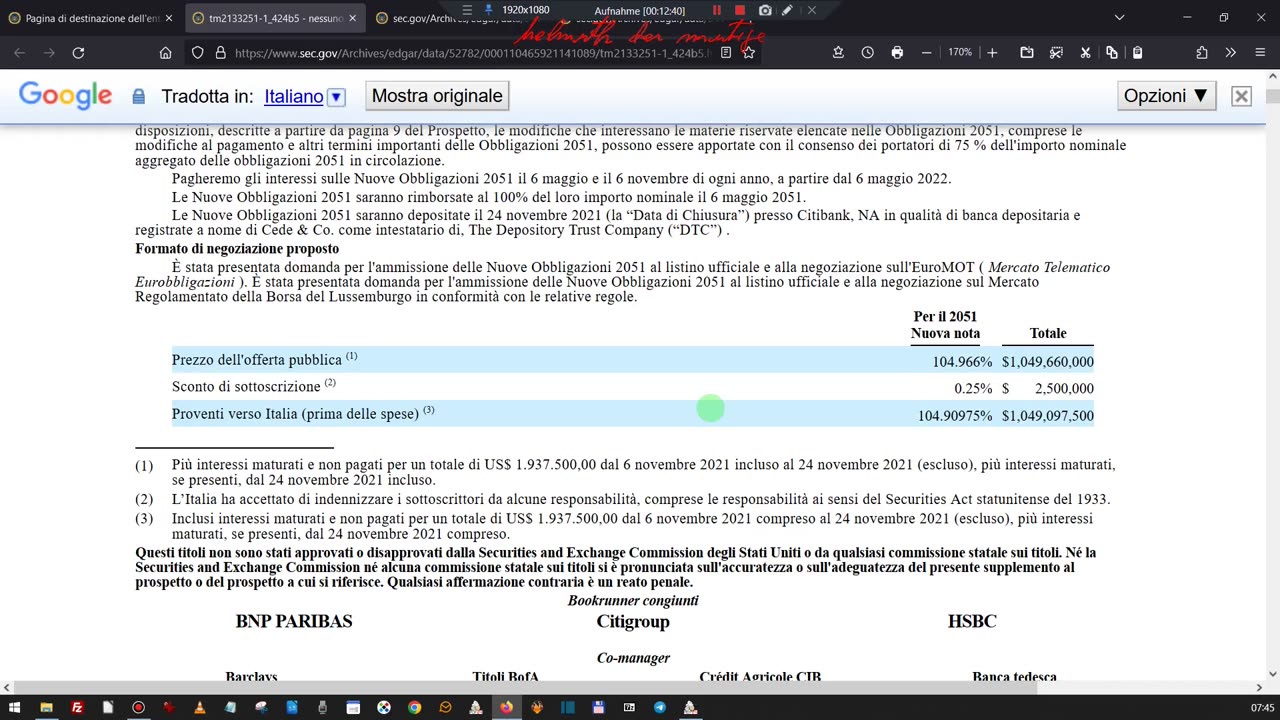Click the Mostra originale button
1280x720 pixels.
[x=437, y=96]
